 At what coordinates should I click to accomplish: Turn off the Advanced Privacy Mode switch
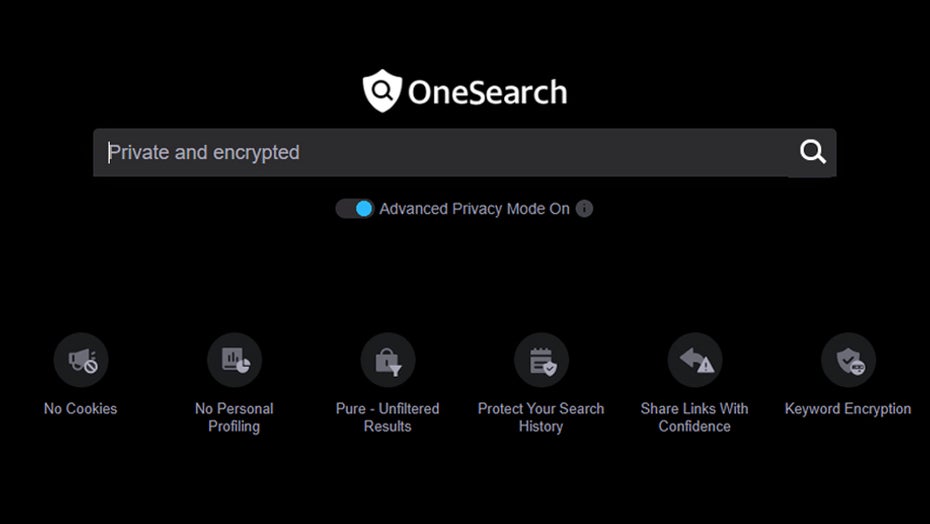[x=354, y=209]
